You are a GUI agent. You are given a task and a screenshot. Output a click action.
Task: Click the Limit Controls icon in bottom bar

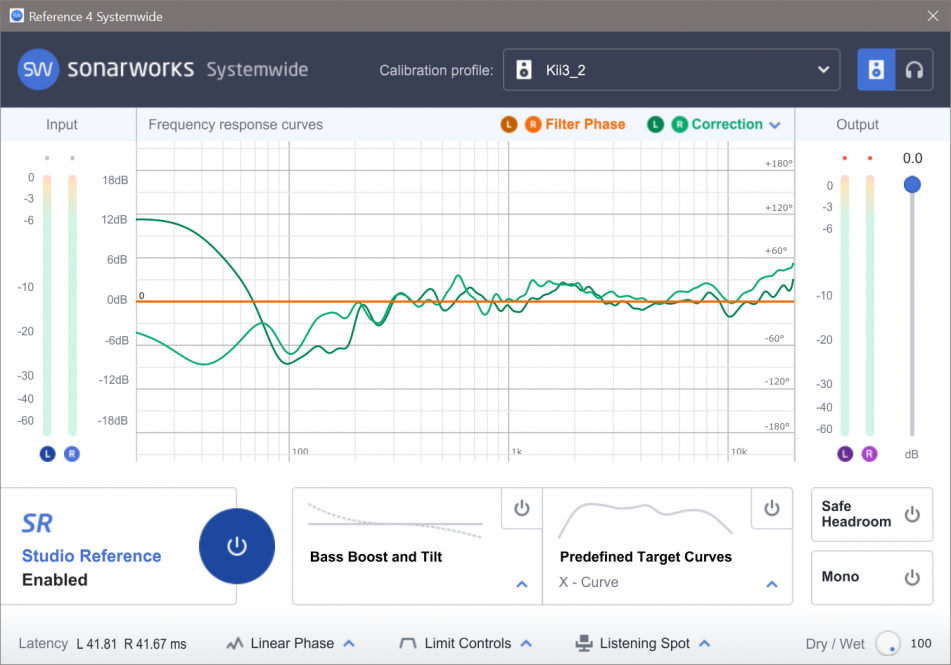(x=407, y=643)
